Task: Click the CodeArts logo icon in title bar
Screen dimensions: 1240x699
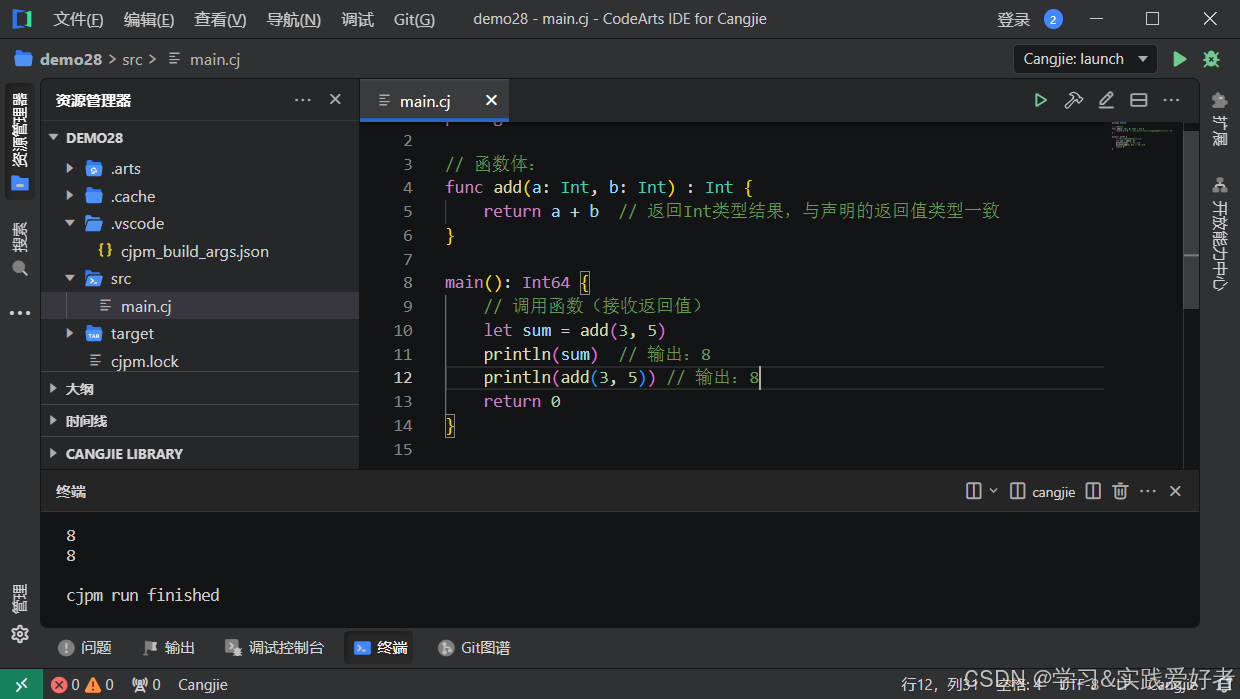Action: pyautogui.click(x=21, y=19)
